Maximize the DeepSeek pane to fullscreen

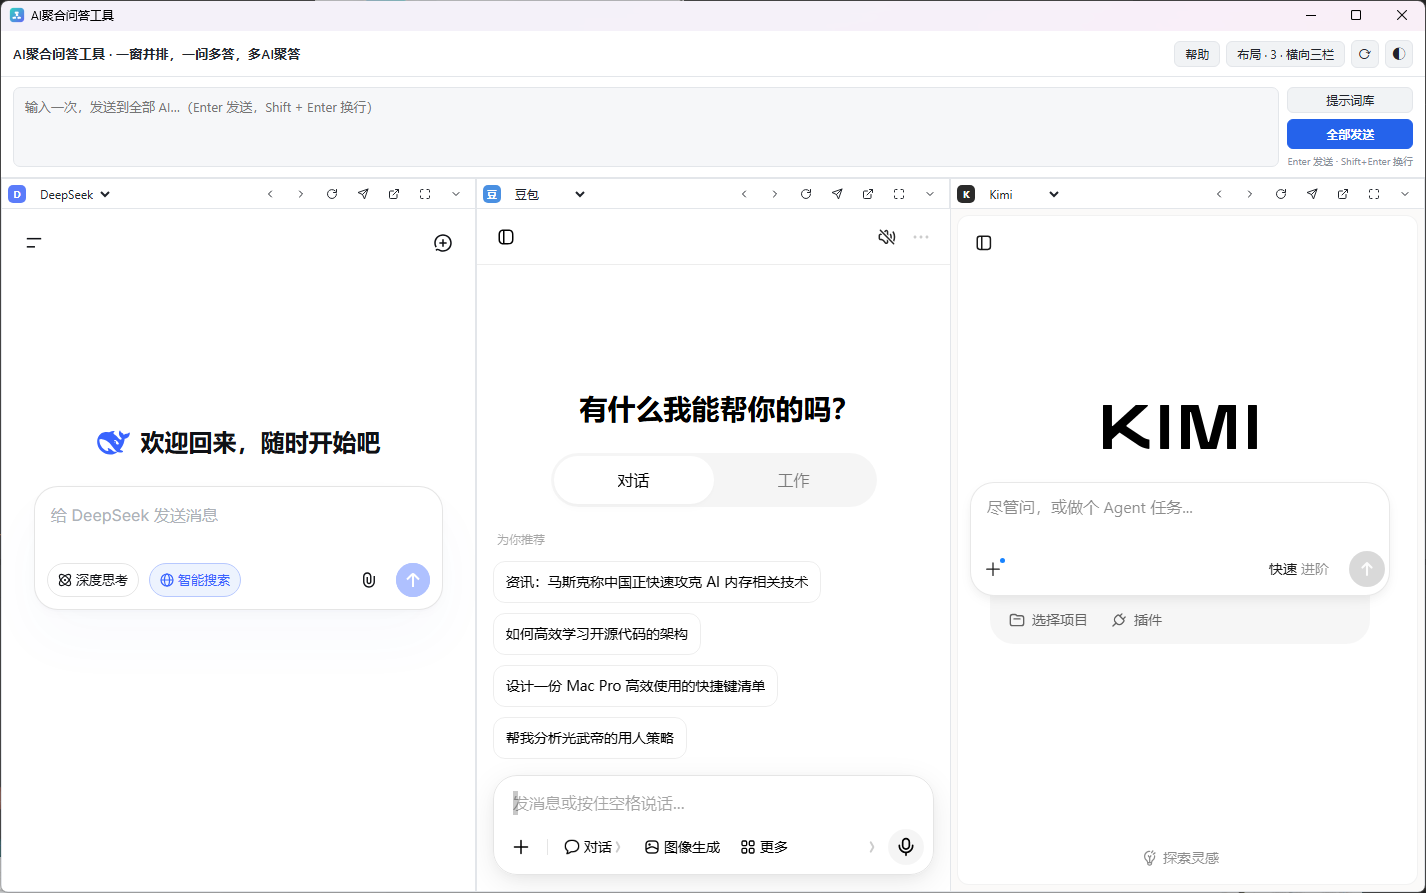tap(425, 194)
